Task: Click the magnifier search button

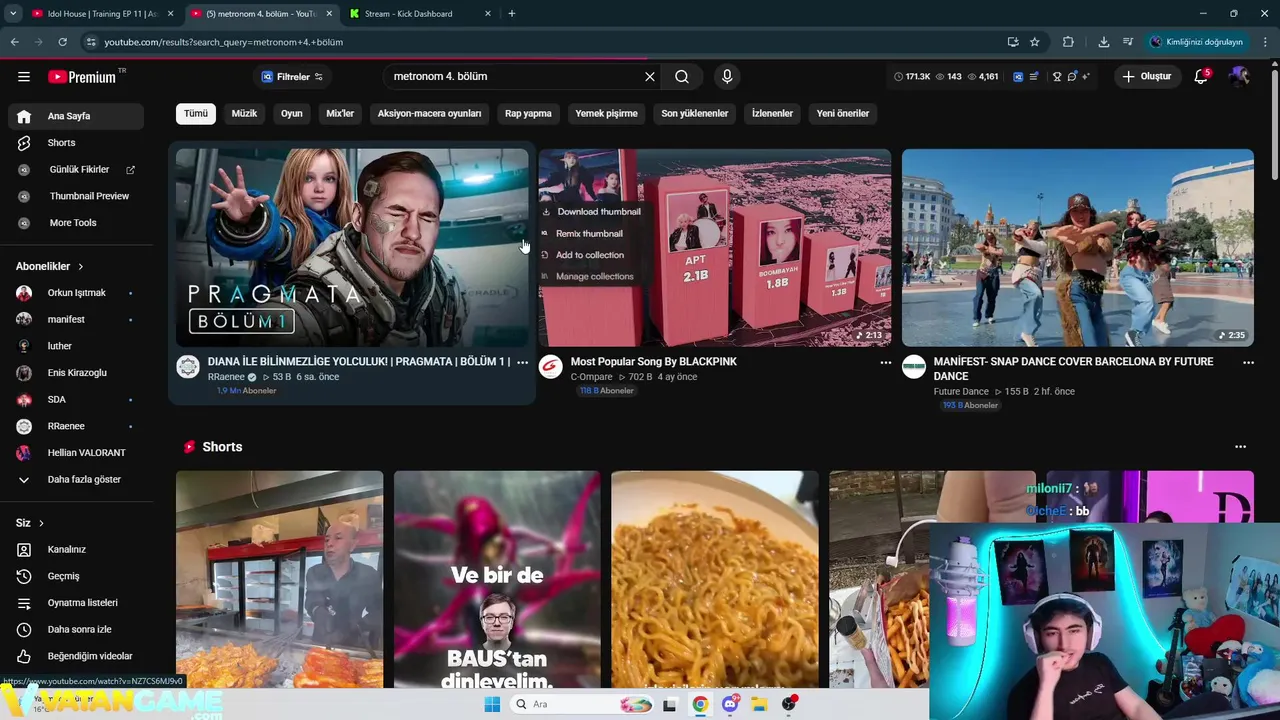Action: click(x=682, y=76)
